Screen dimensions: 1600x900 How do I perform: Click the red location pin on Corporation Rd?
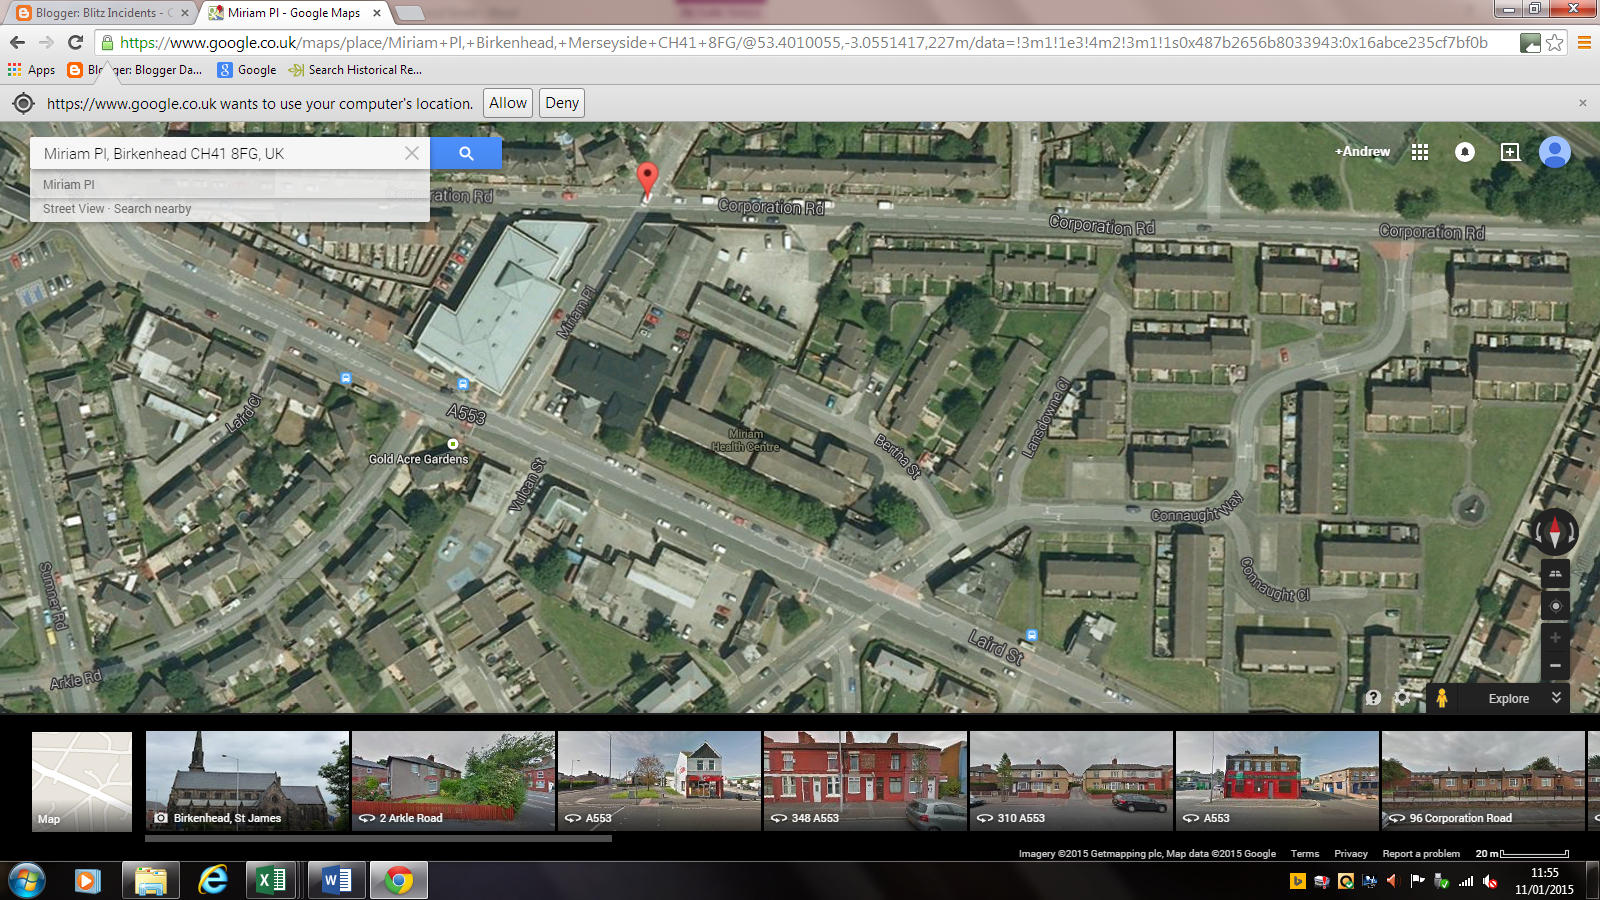tap(648, 179)
